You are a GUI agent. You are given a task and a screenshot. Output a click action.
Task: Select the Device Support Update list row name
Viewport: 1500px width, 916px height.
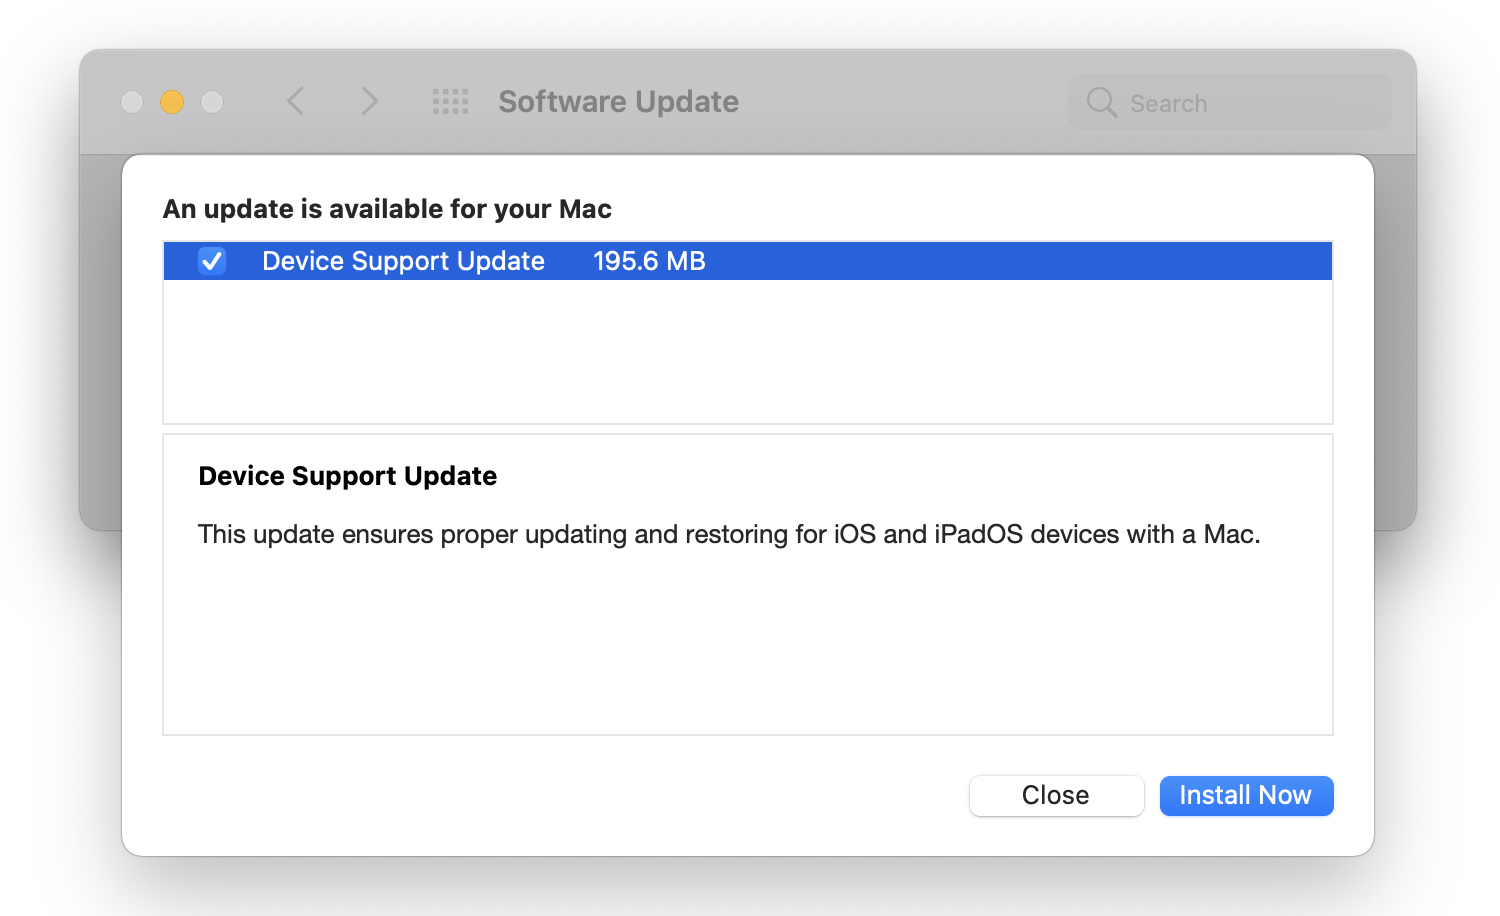(x=403, y=261)
